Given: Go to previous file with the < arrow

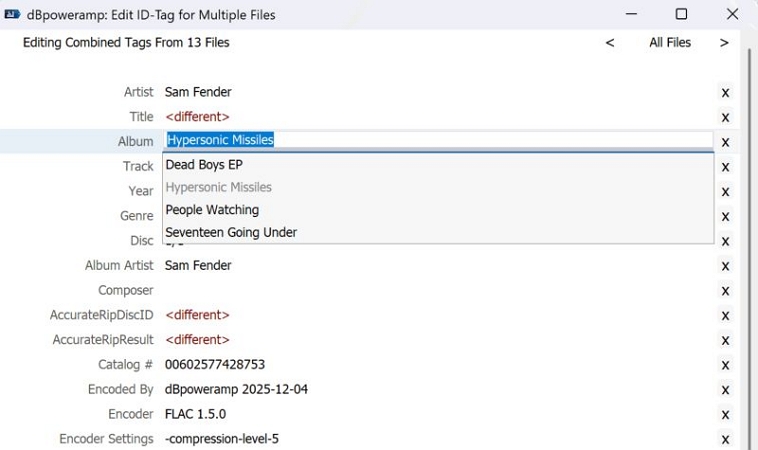Looking at the screenshot, I should coord(610,43).
